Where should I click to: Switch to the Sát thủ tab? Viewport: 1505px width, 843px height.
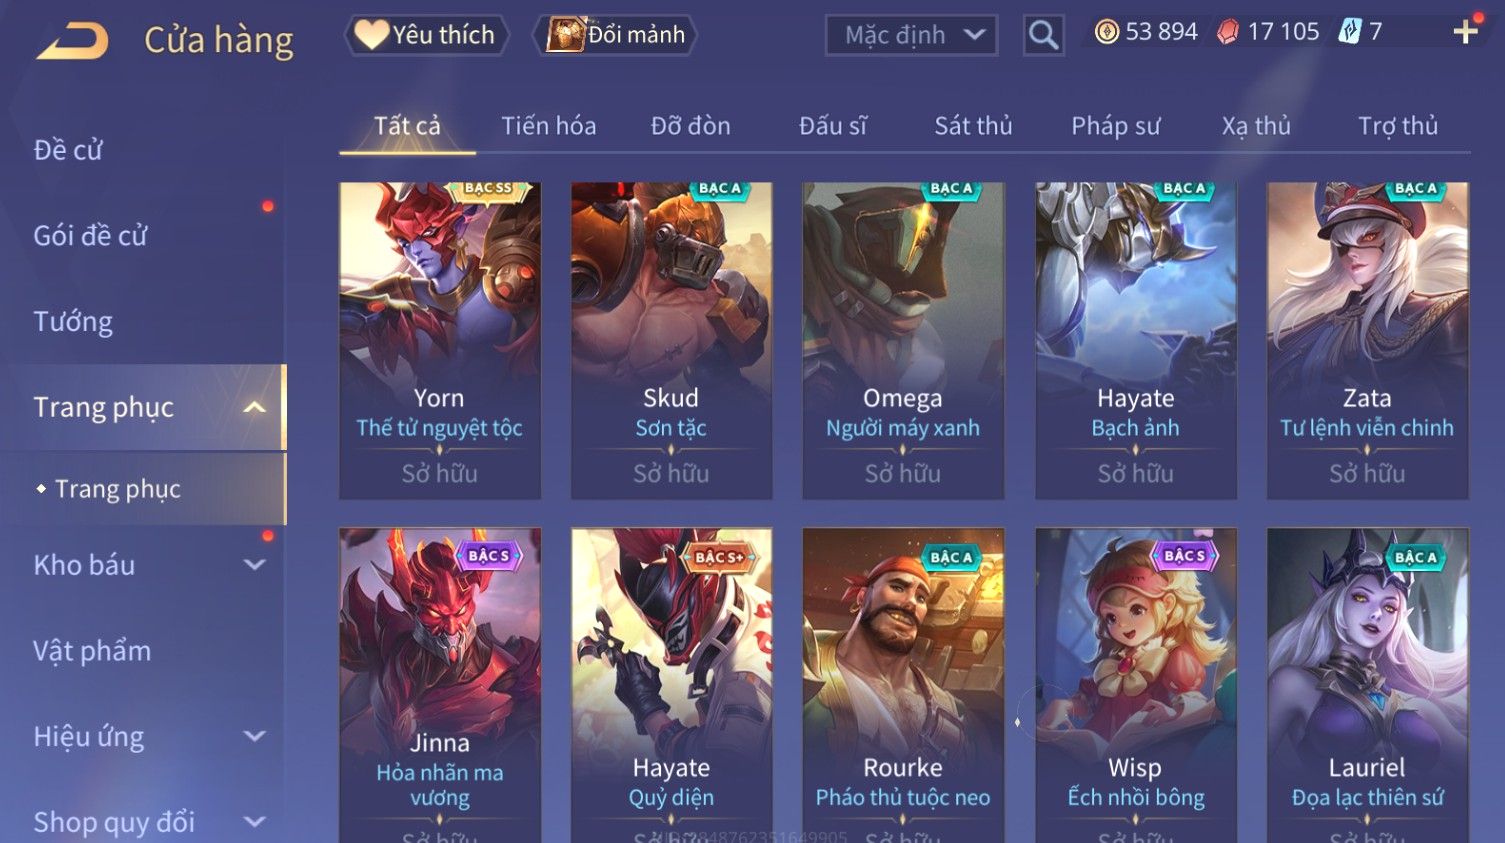pos(973,126)
